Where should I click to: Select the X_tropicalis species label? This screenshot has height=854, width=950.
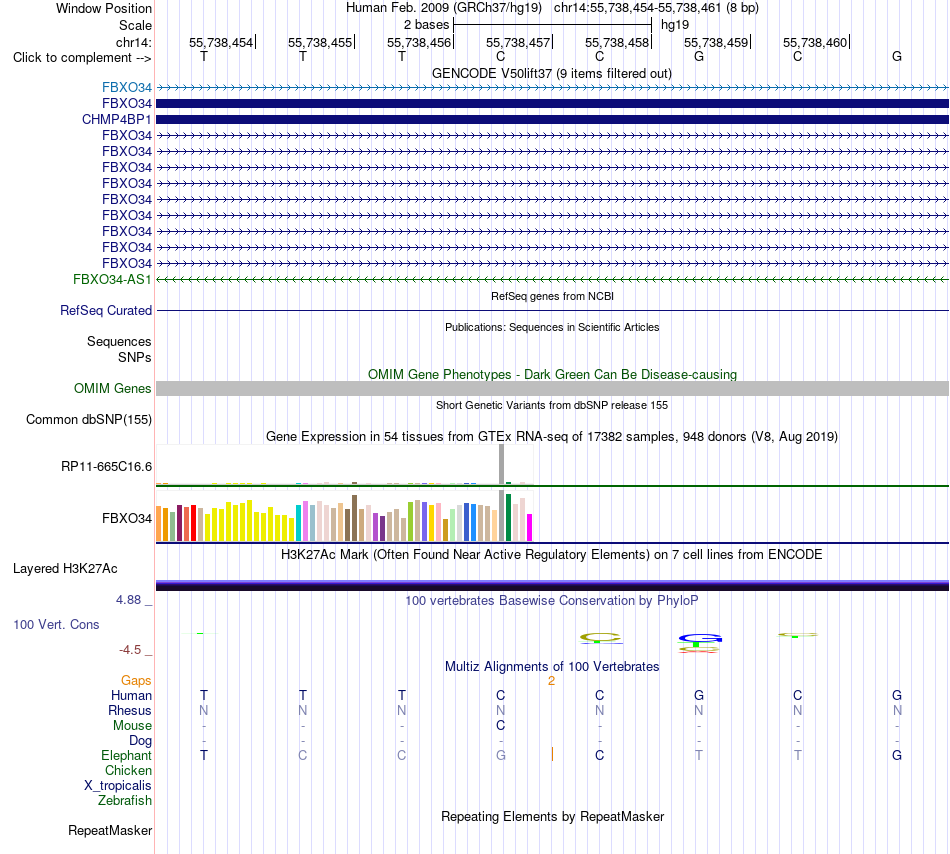point(118,786)
